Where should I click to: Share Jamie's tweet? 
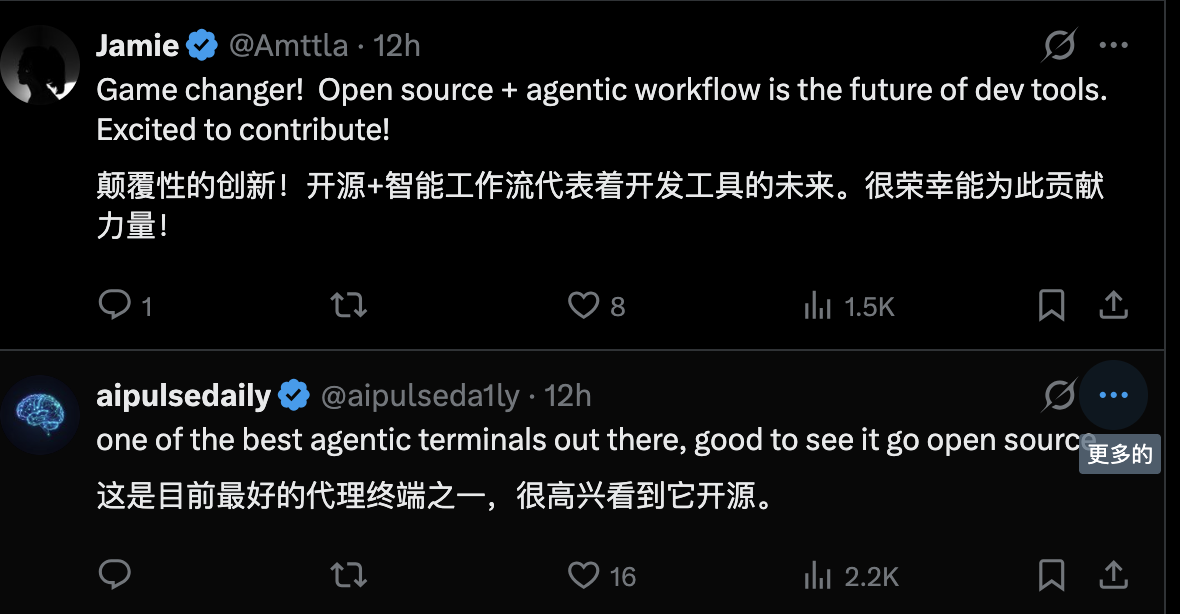[1113, 305]
